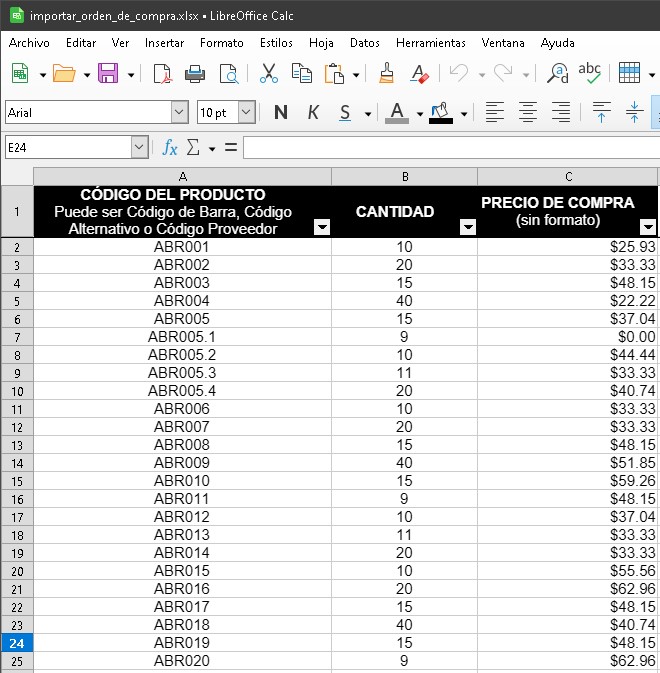
Task: Run the spelling check
Action: [x=589, y=73]
